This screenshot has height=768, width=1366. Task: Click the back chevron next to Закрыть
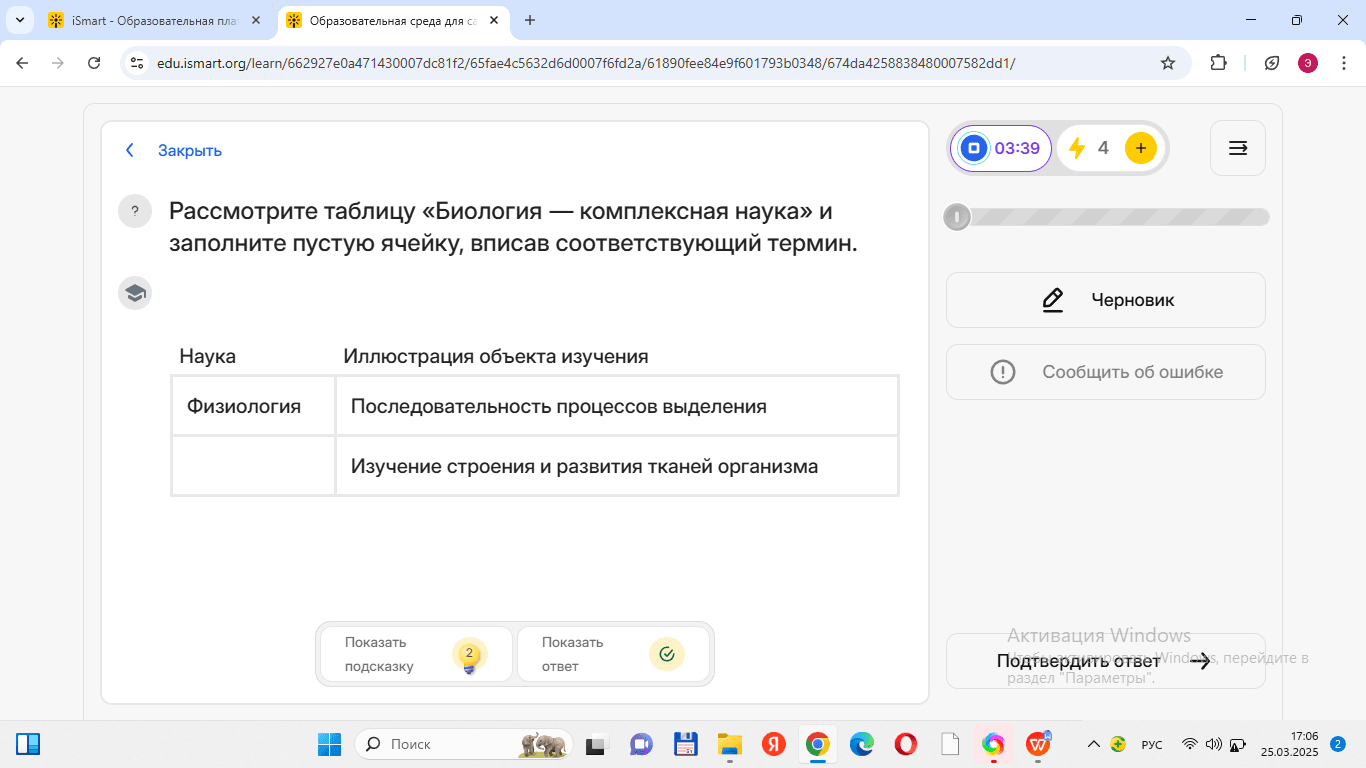pyautogui.click(x=129, y=151)
